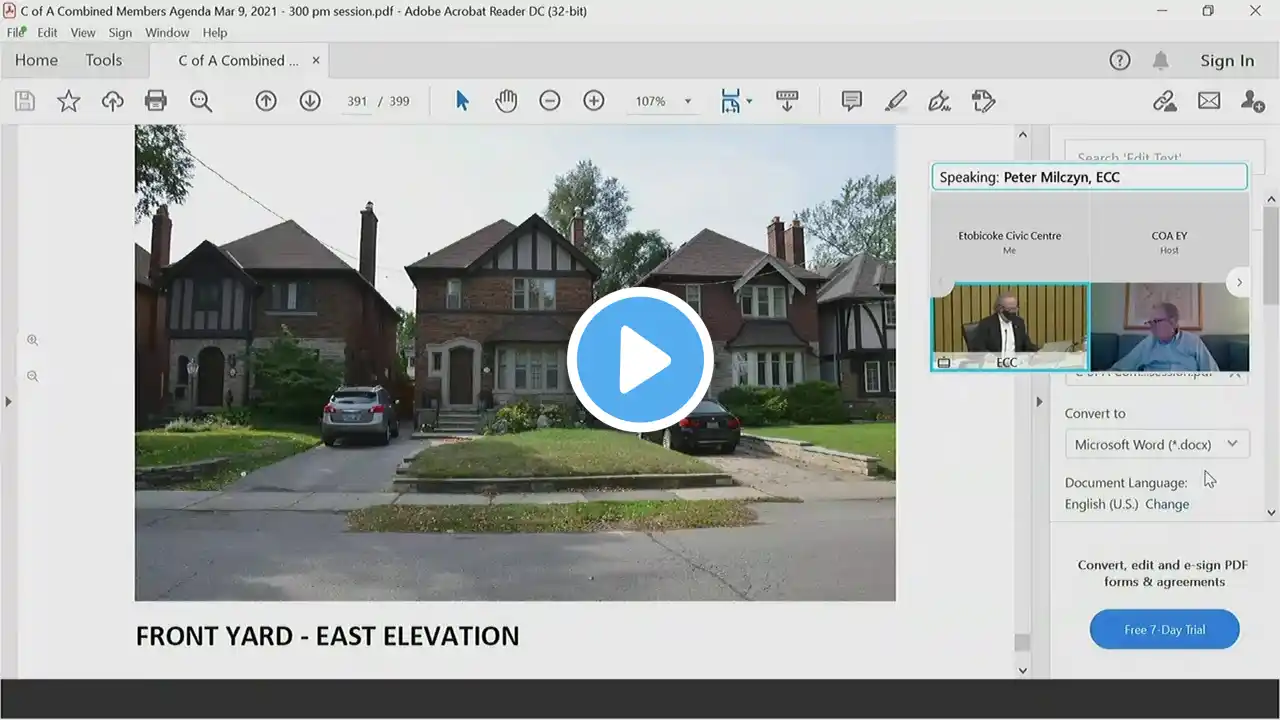Go to next page with down arrow
This screenshot has height=720, width=1280.
310,101
